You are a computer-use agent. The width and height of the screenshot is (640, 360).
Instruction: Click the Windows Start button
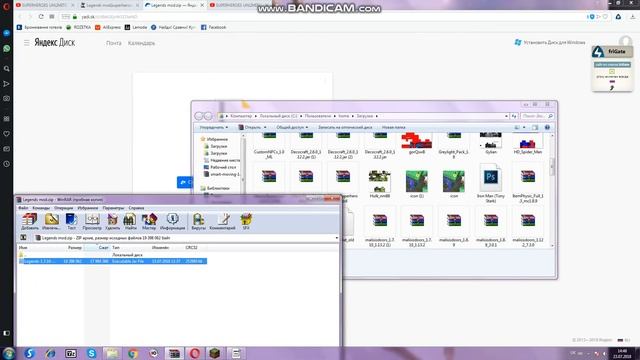[x=9, y=353]
